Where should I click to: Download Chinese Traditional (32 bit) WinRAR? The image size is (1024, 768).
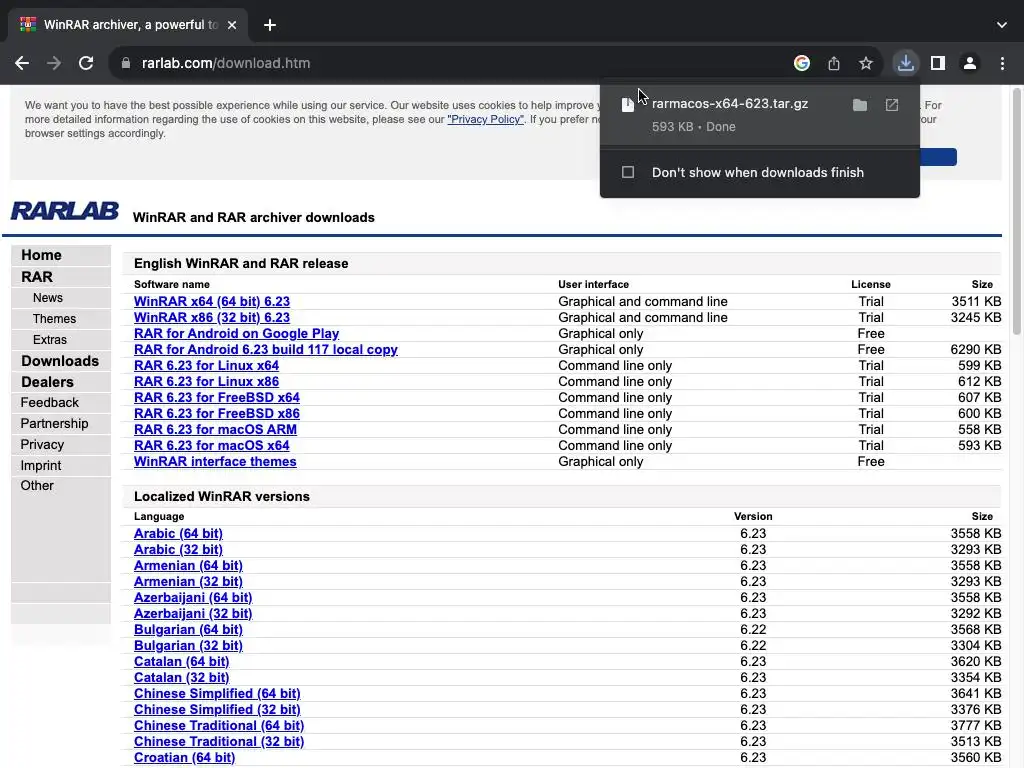pyautogui.click(x=219, y=742)
